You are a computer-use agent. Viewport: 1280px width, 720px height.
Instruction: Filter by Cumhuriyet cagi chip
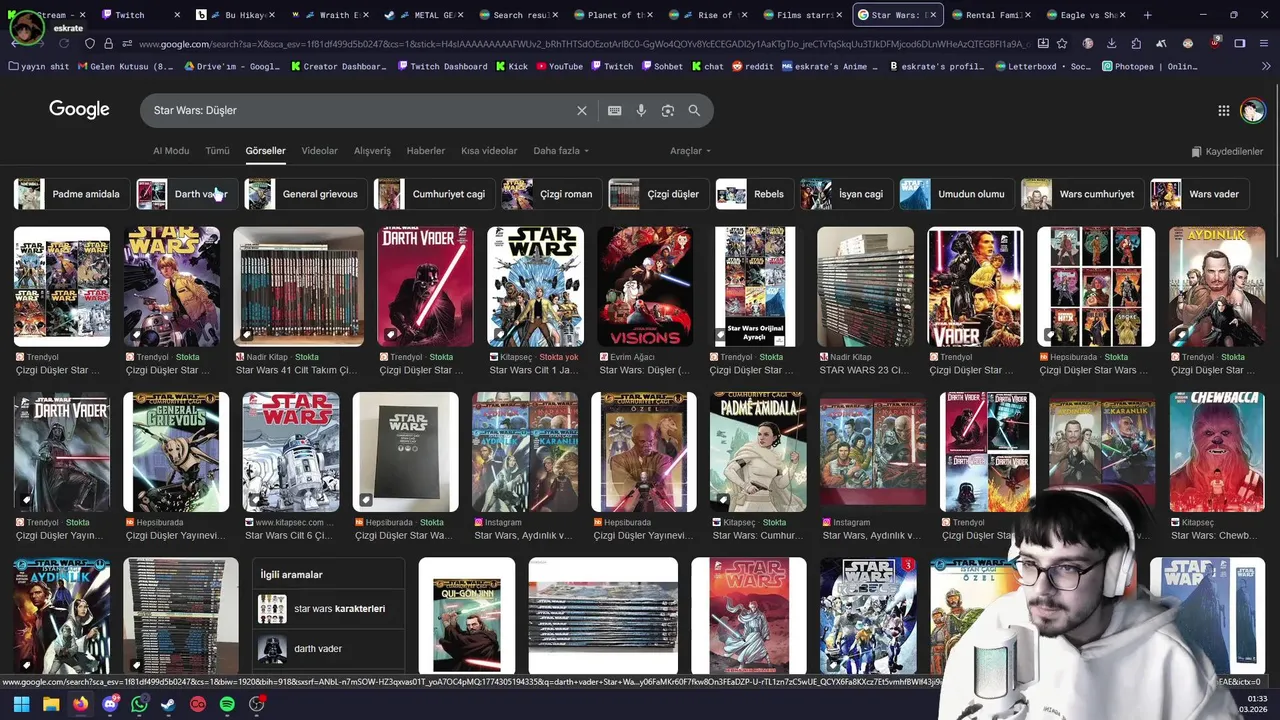(433, 194)
